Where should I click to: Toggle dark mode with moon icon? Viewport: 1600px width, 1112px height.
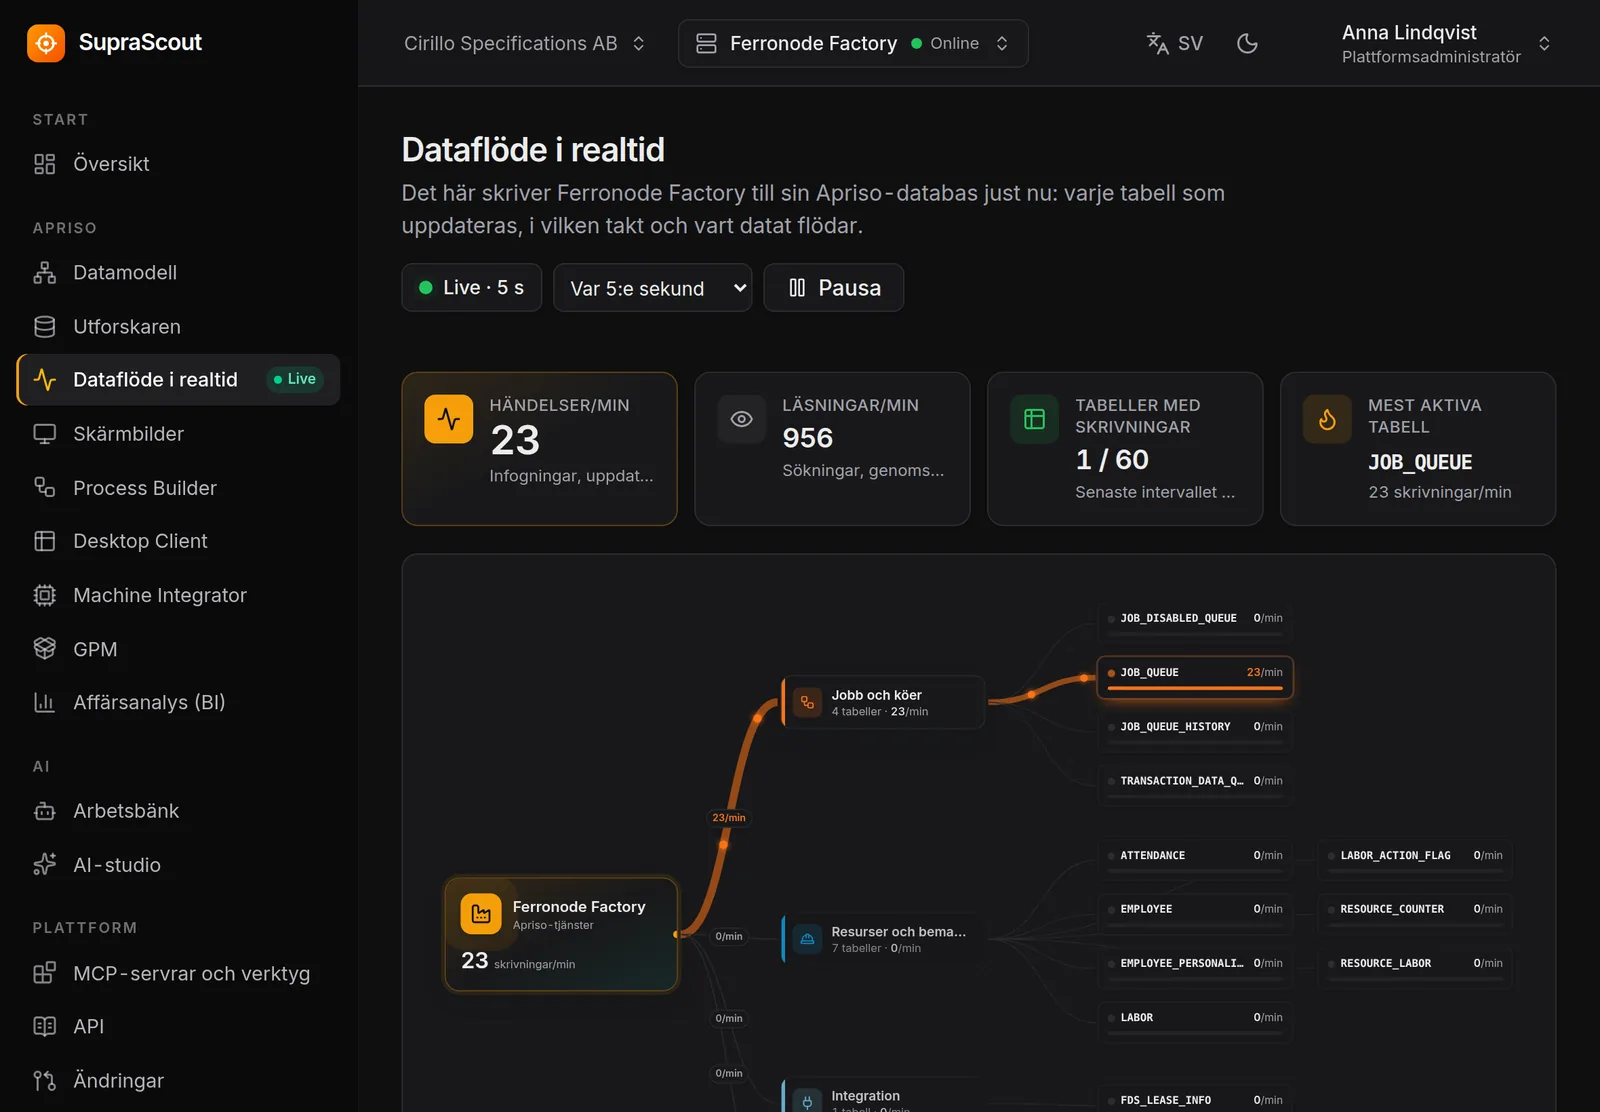(x=1247, y=43)
